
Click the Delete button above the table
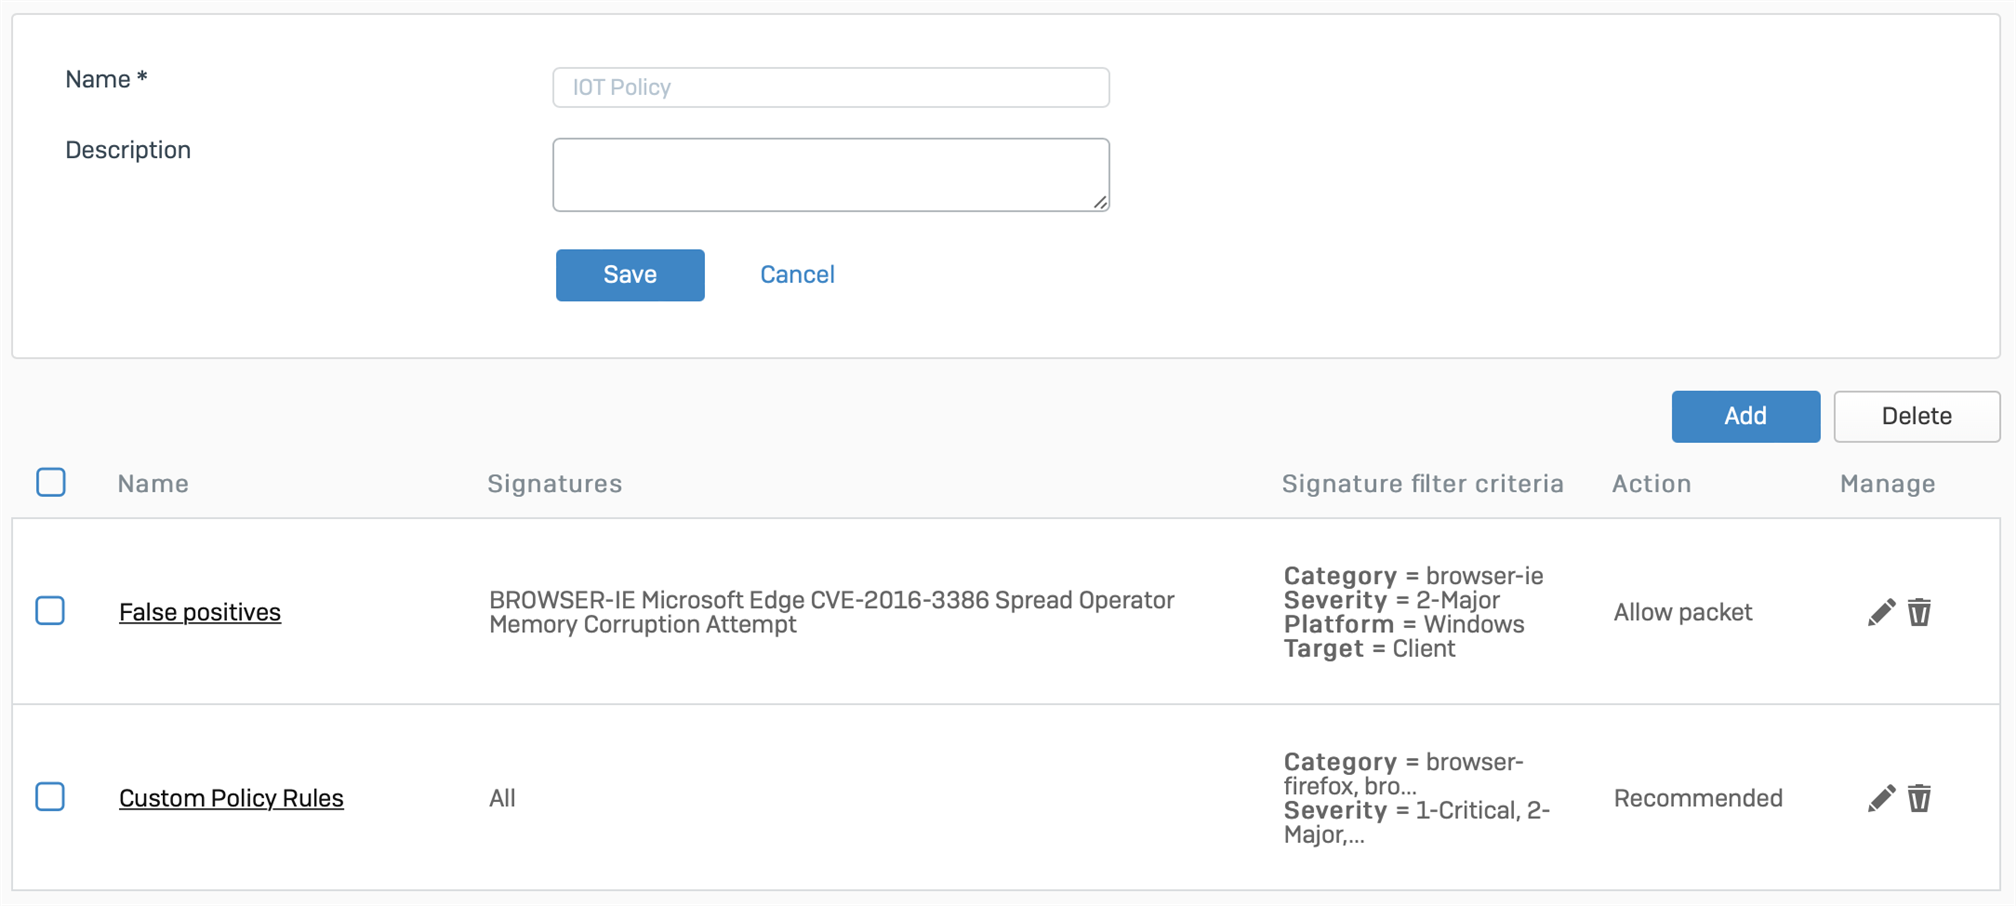point(1917,416)
